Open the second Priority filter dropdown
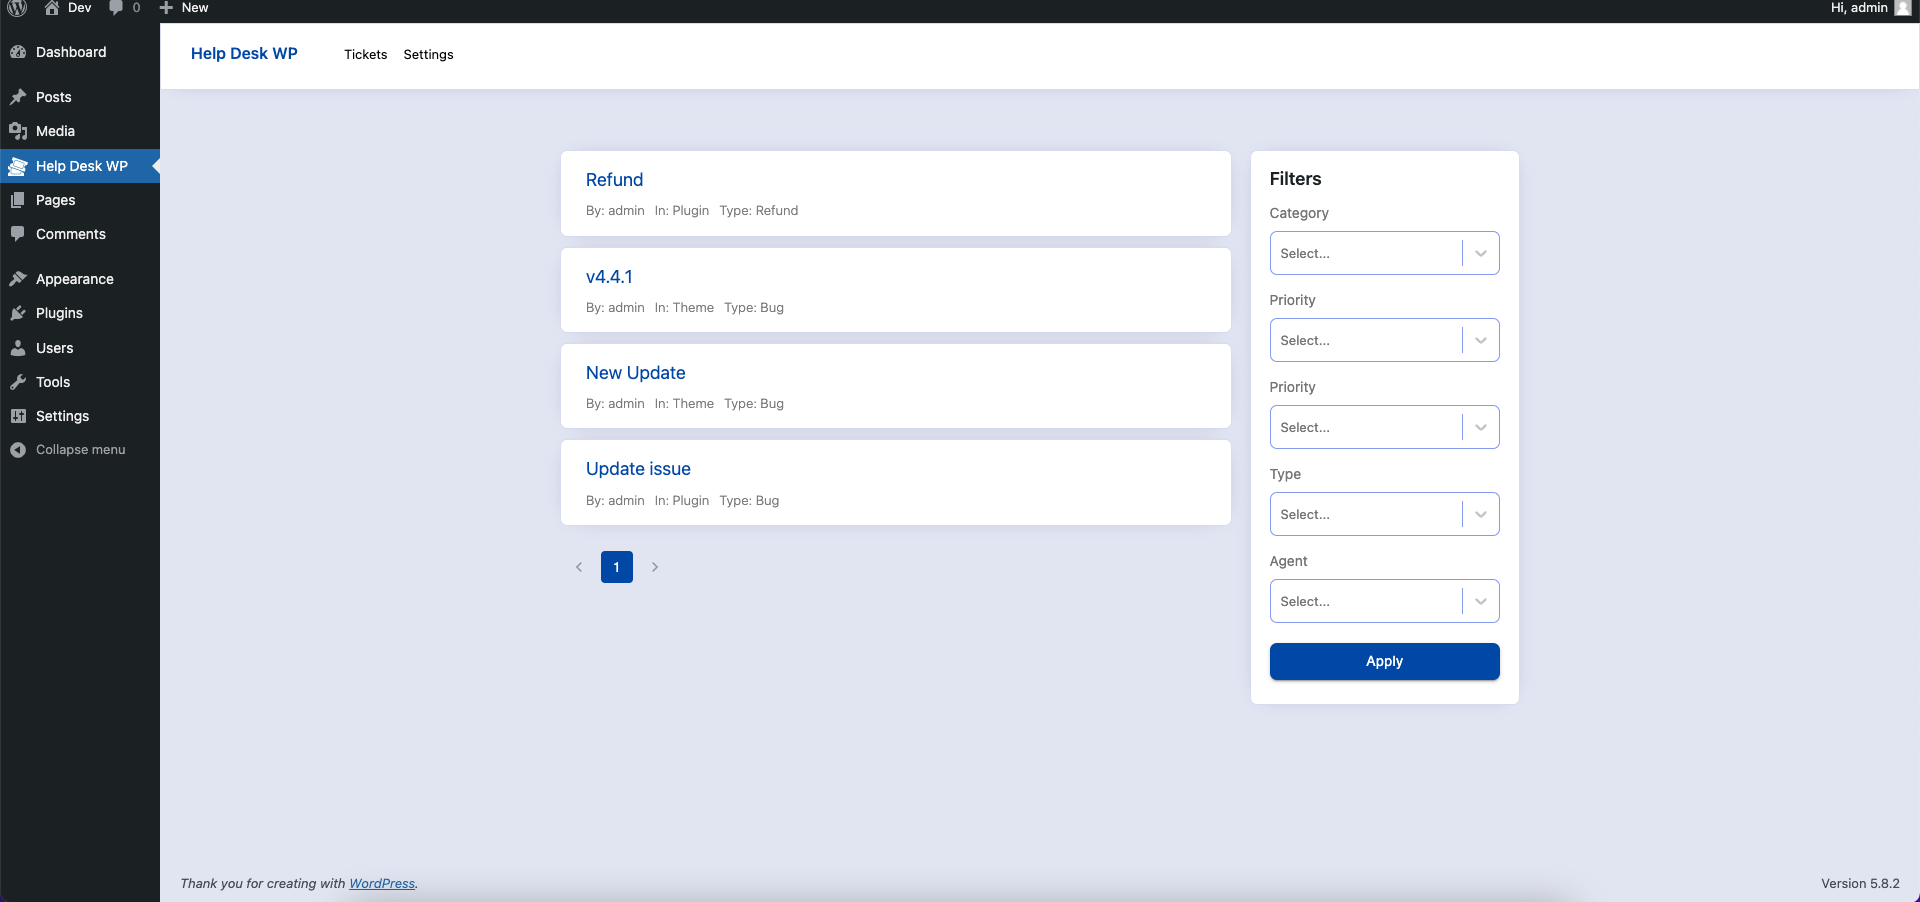Screen dimensions: 1920x902 tap(1384, 427)
